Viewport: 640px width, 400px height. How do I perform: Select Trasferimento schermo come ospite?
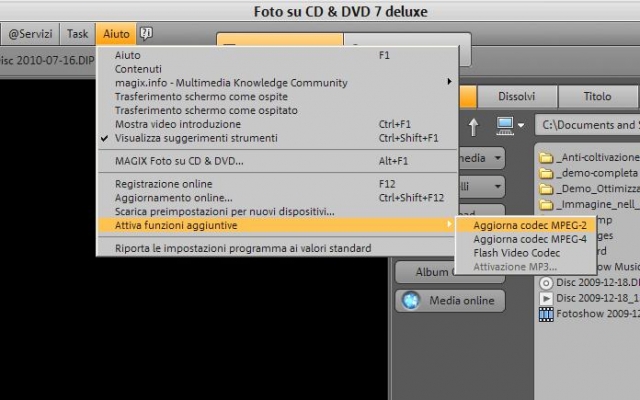coord(278,97)
